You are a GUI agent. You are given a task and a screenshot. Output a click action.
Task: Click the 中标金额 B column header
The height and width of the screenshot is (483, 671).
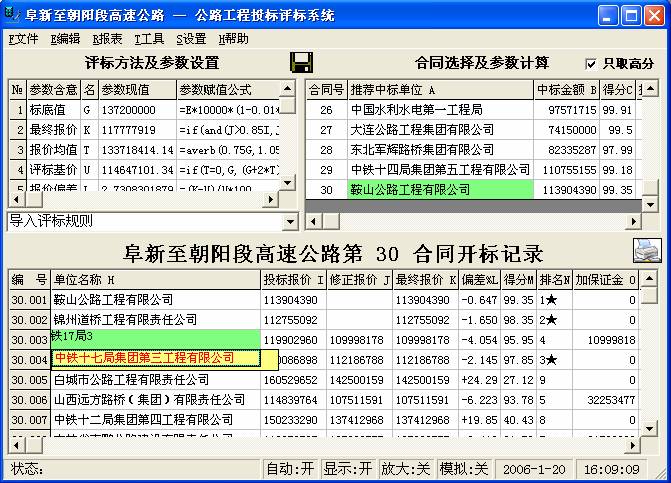pos(567,90)
